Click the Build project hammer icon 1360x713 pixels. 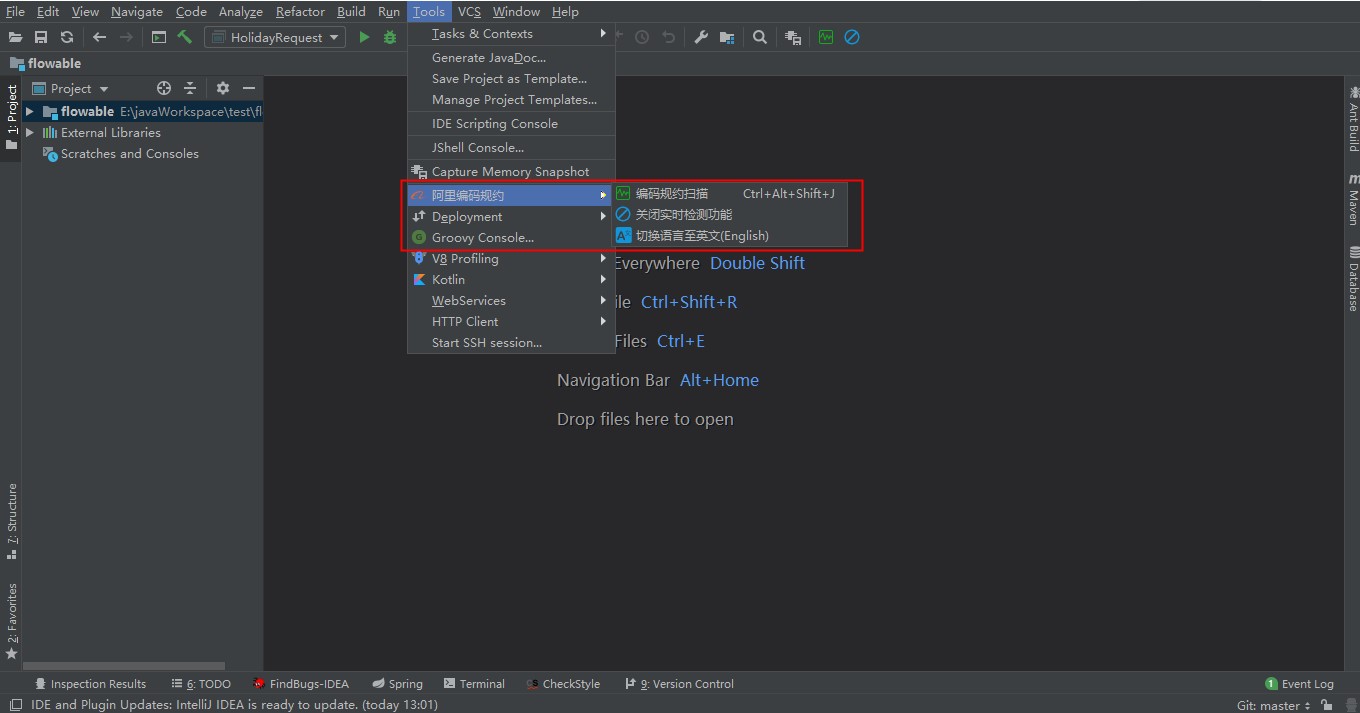pyautogui.click(x=185, y=37)
